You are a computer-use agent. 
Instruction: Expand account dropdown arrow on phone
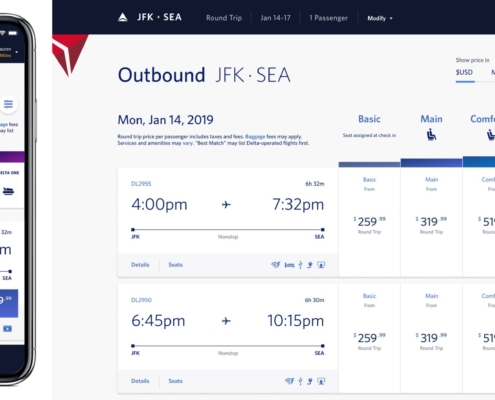[x=17, y=52]
